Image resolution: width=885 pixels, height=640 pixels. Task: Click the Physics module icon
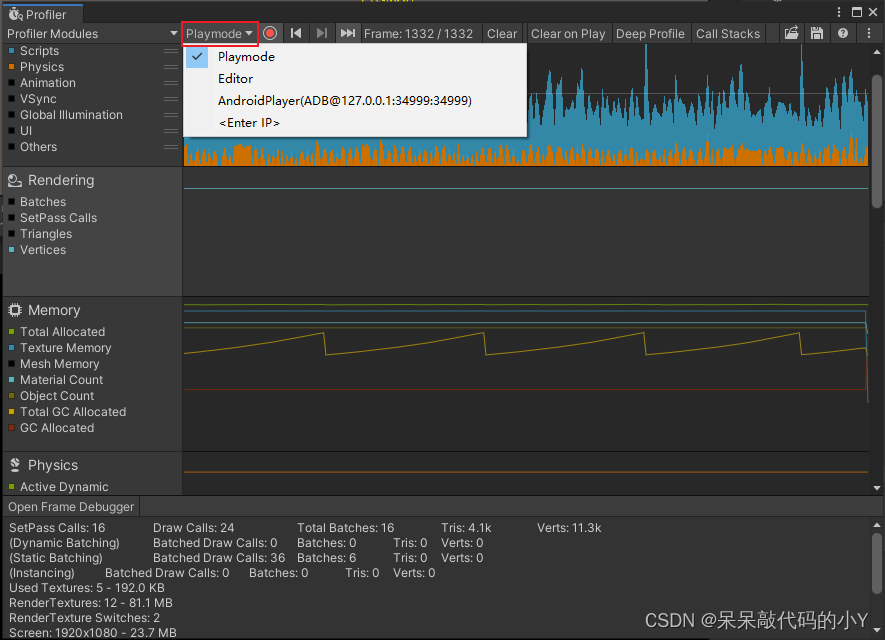click(15, 464)
